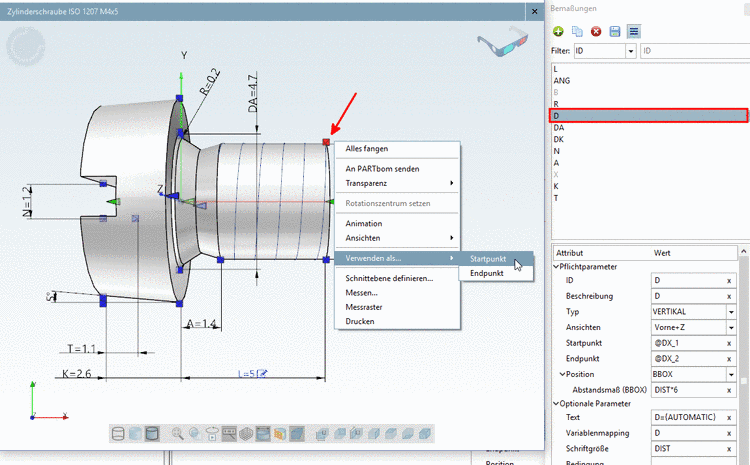The height and width of the screenshot is (465, 750).
Task: Toggle the show dimensions viewport icon
Action: 263,434
